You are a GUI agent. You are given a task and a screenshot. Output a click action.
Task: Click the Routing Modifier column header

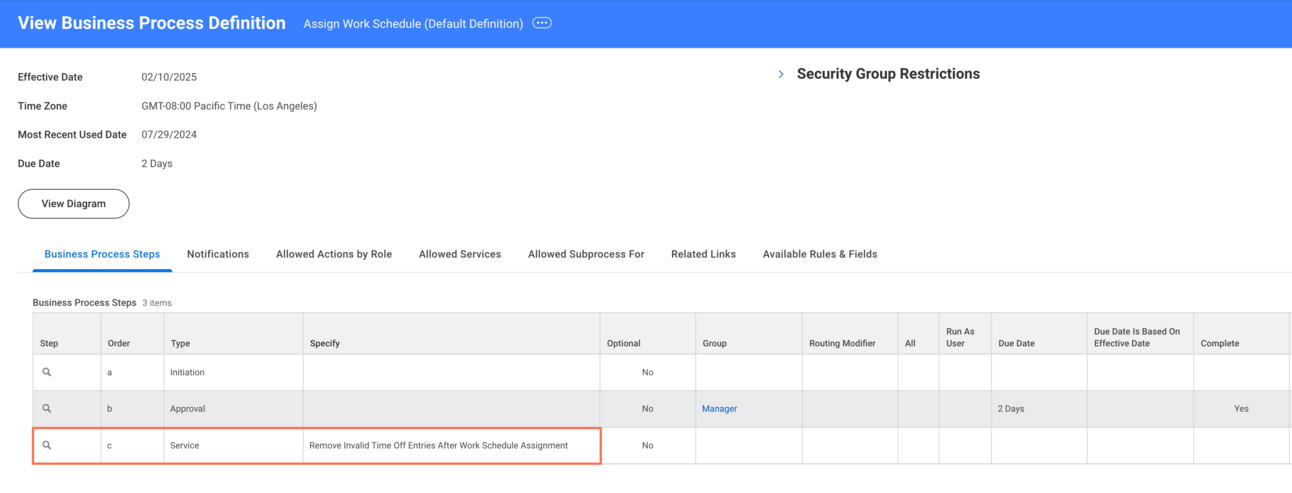point(842,343)
